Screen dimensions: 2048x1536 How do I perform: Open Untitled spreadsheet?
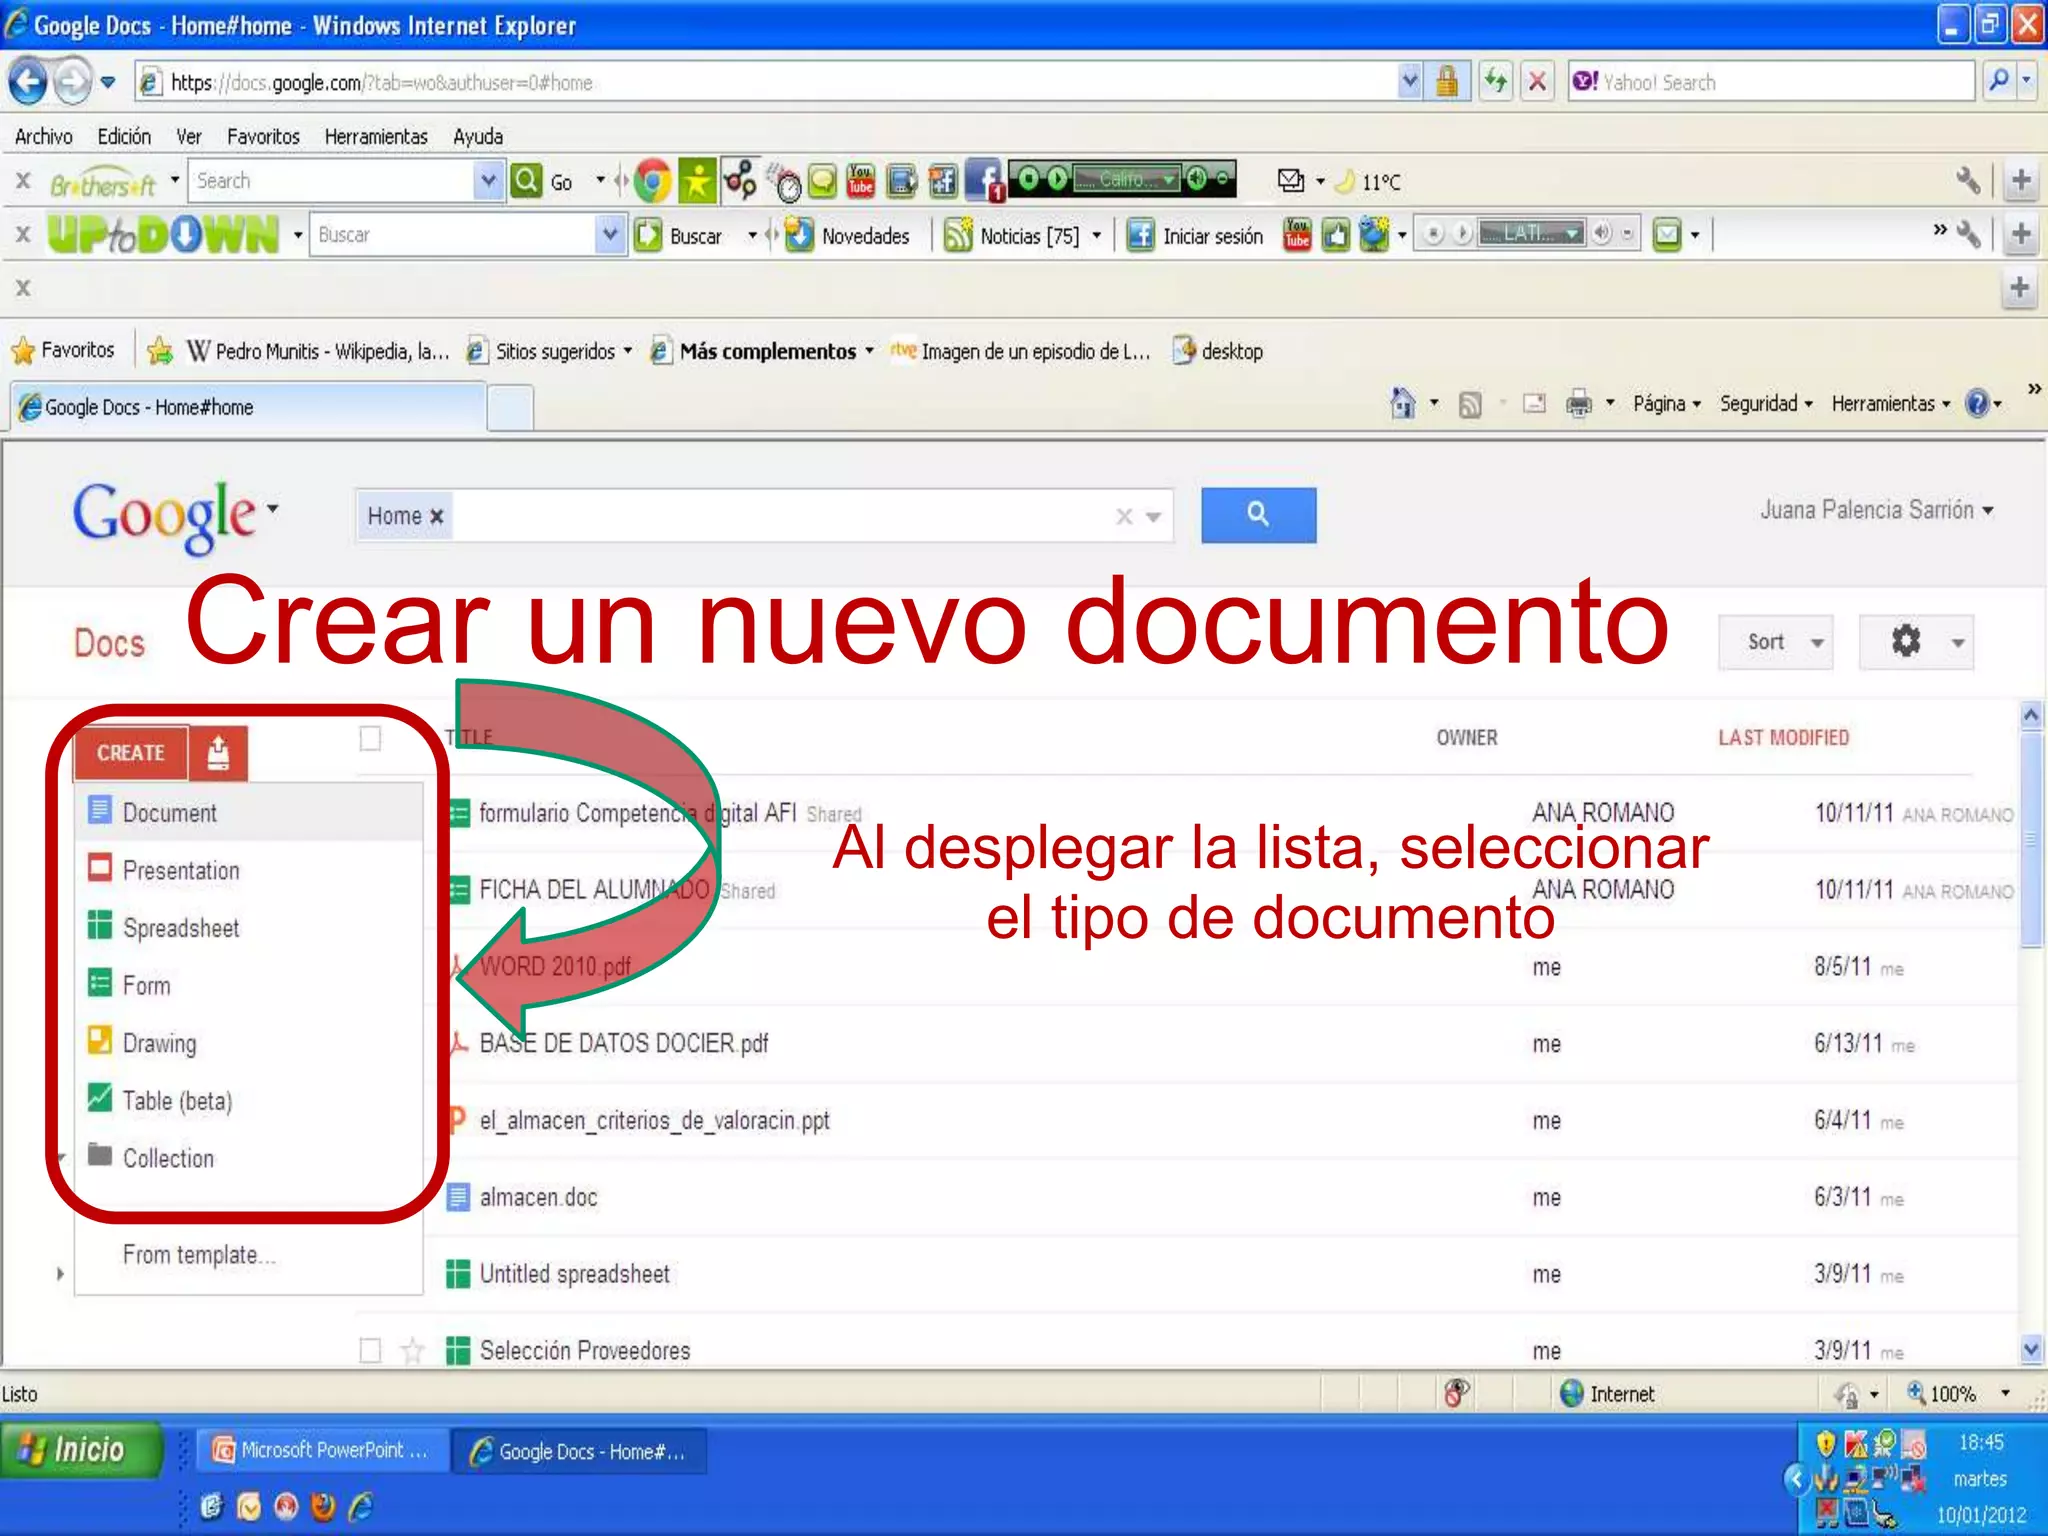pyautogui.click(x=574, y=1274)
